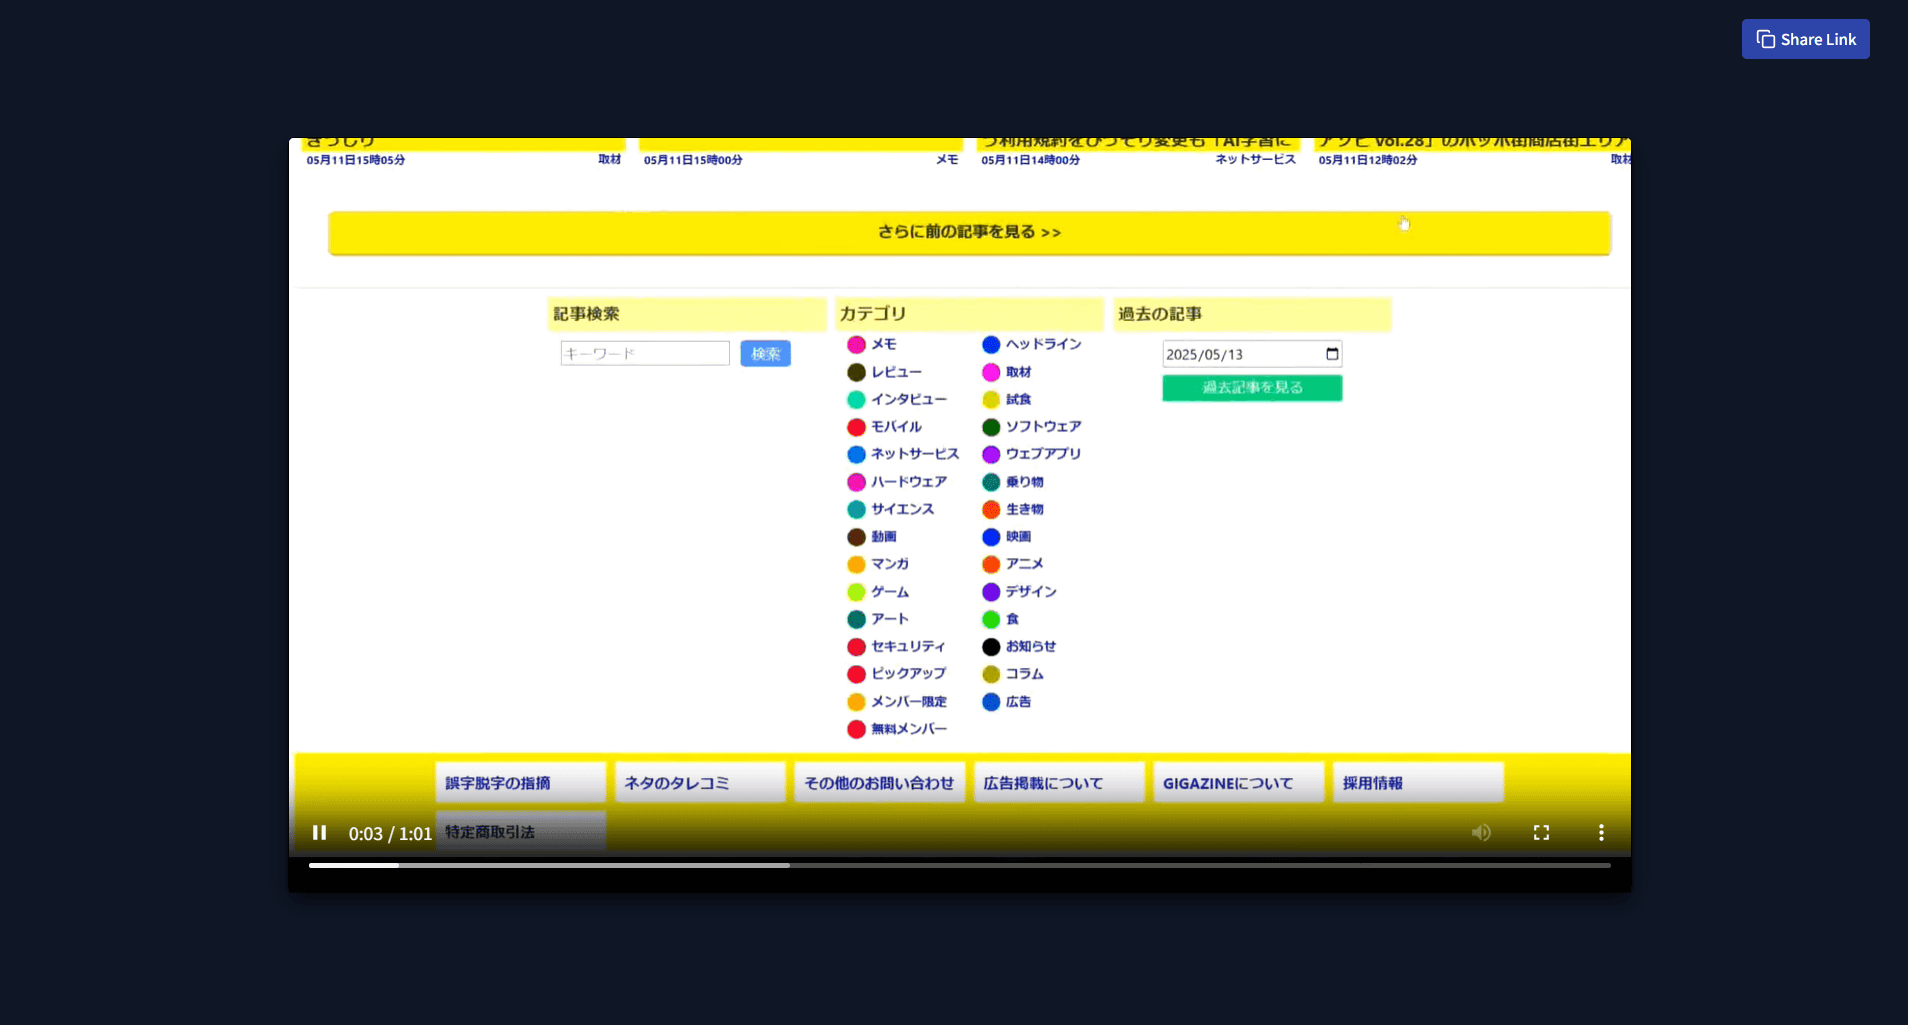Mute the video volume

tap(1481, 833)
